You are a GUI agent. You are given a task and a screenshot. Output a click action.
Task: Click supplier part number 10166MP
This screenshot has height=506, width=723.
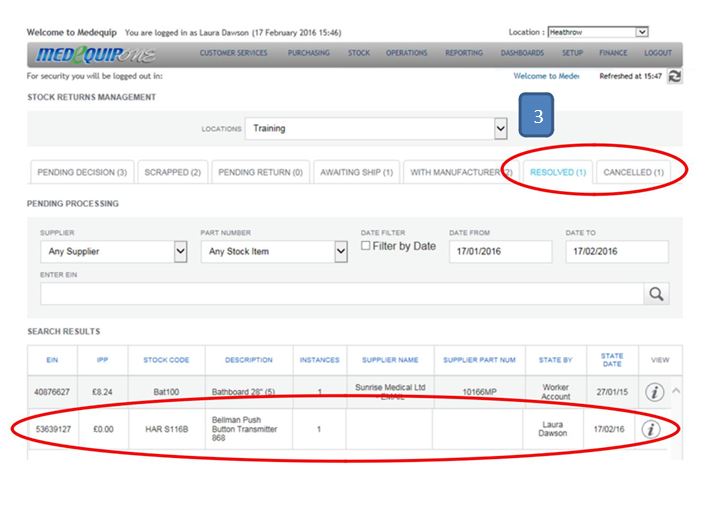pos(479,392)
